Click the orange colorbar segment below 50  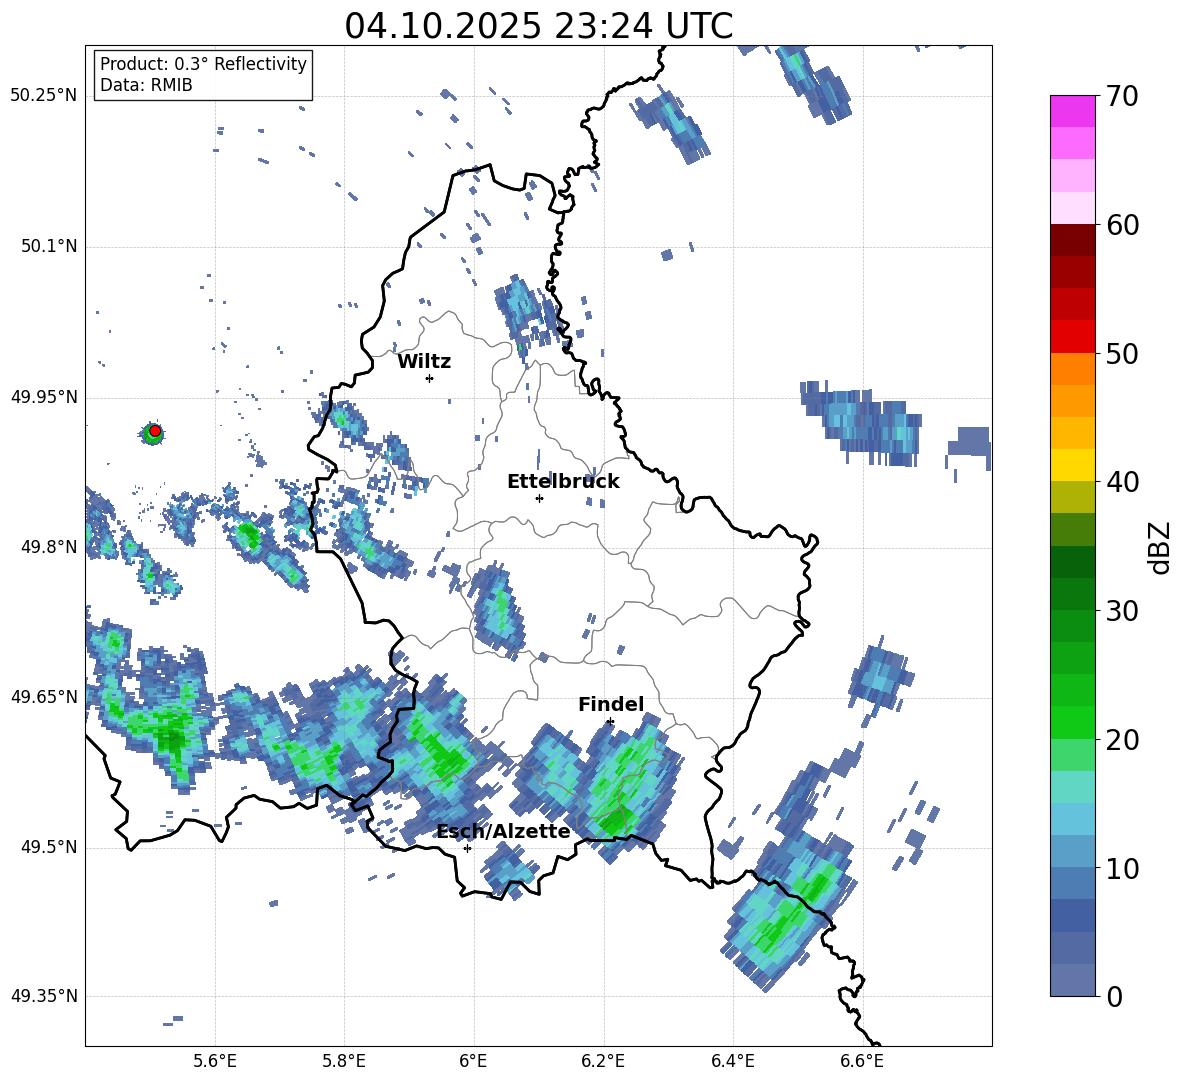point(1072,368)
